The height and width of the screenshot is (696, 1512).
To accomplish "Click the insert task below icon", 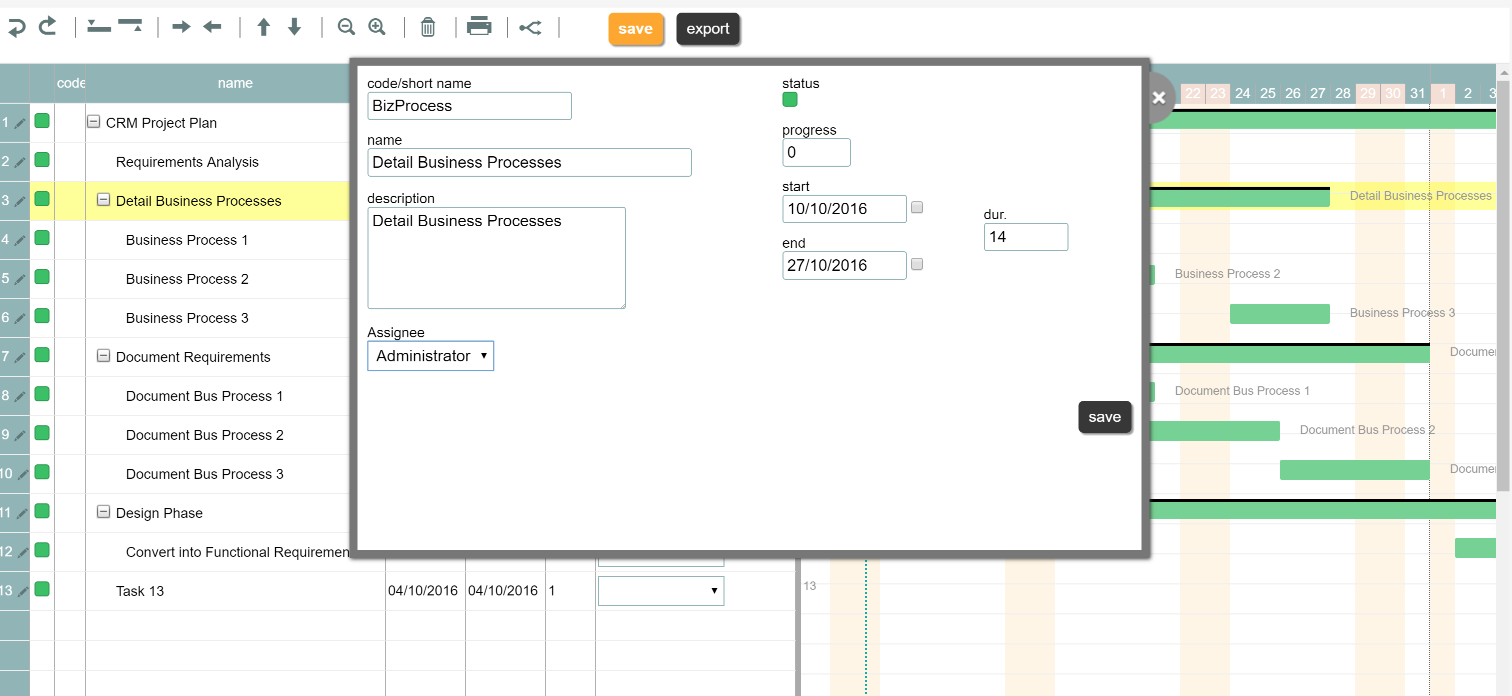I will tap(130, 27).
